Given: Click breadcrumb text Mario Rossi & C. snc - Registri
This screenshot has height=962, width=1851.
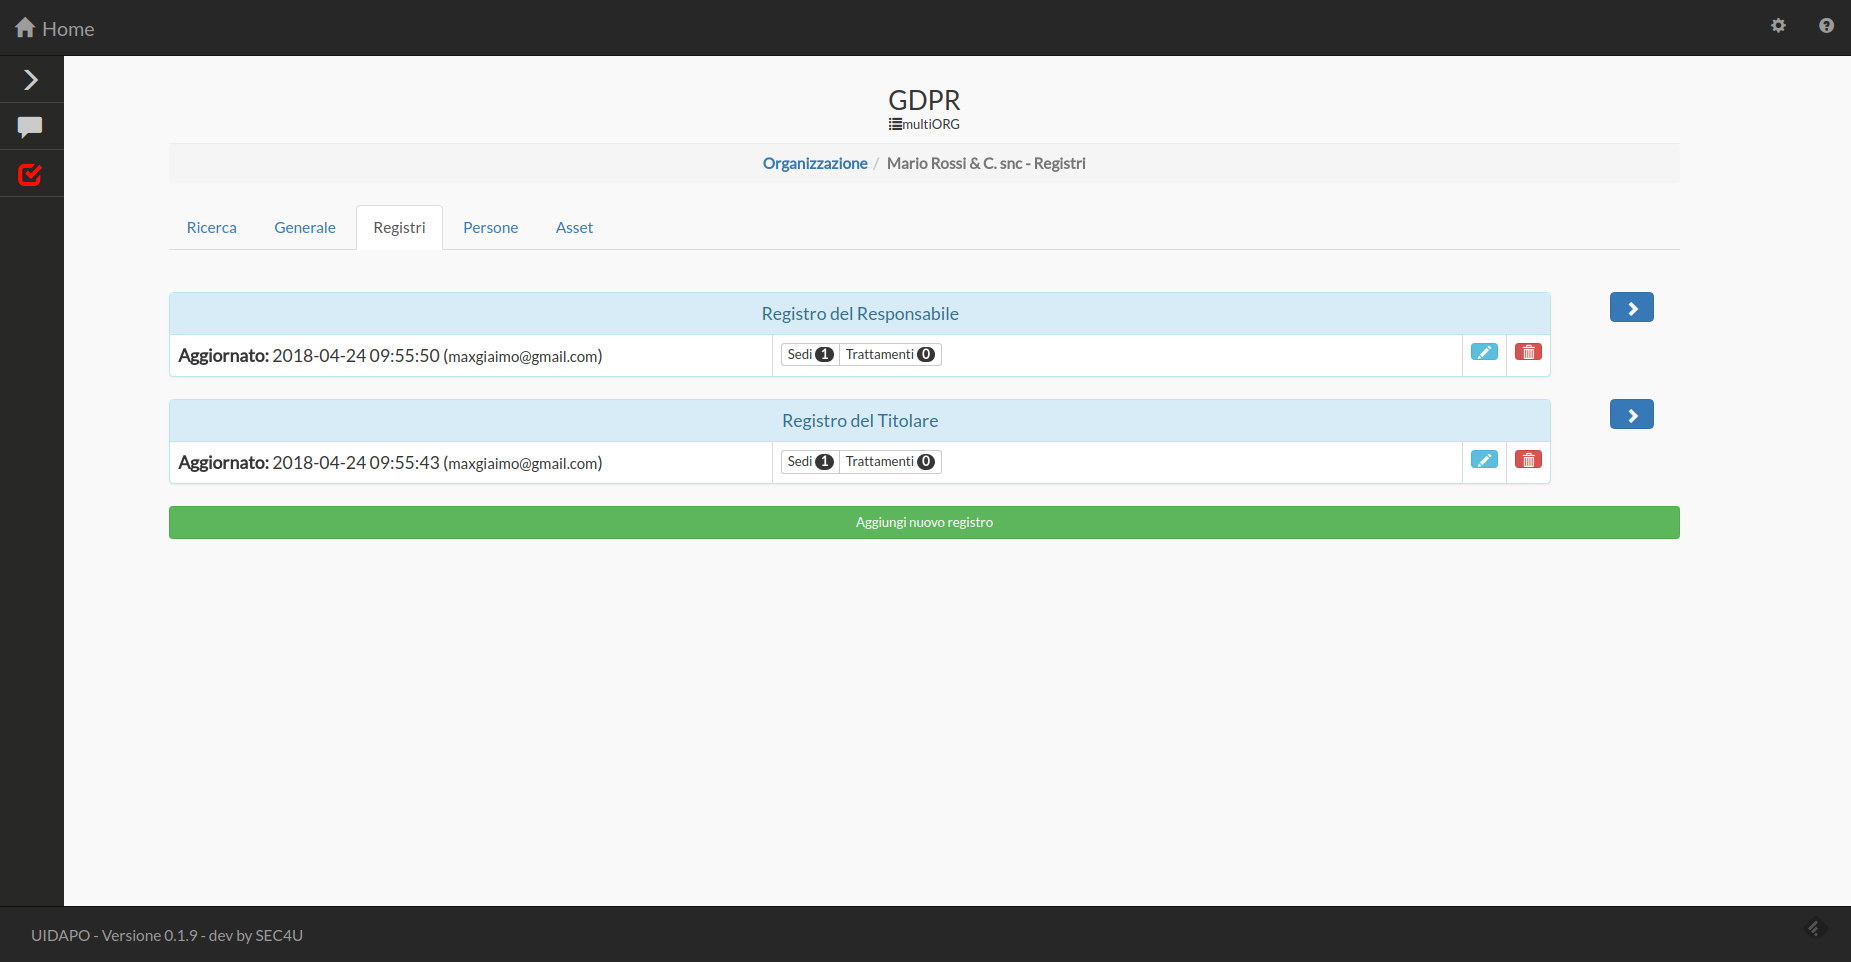Looking at the screenshot, I should pos(986,163).
